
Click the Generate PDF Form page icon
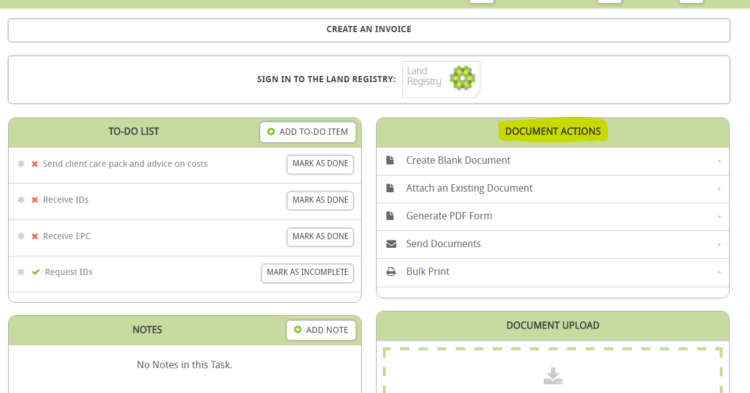[390, 216]
